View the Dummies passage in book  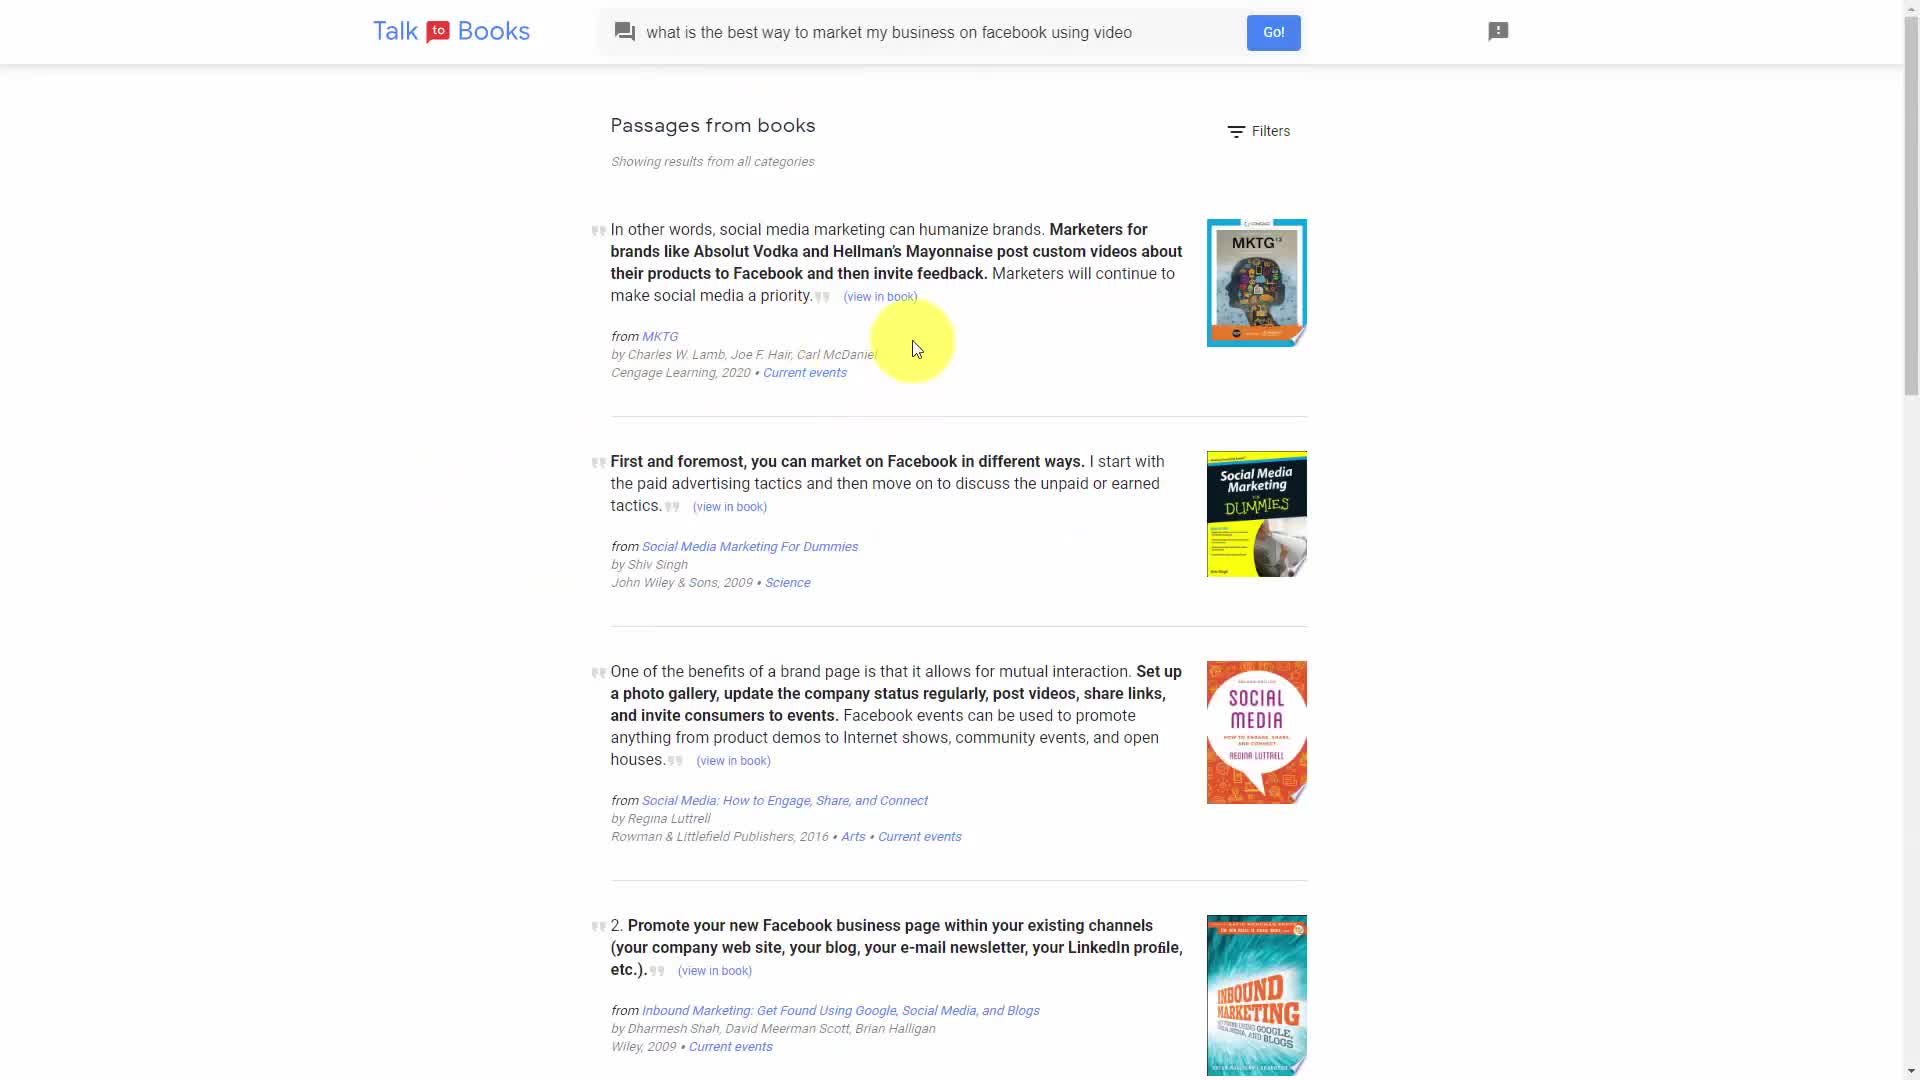(730, 507)
